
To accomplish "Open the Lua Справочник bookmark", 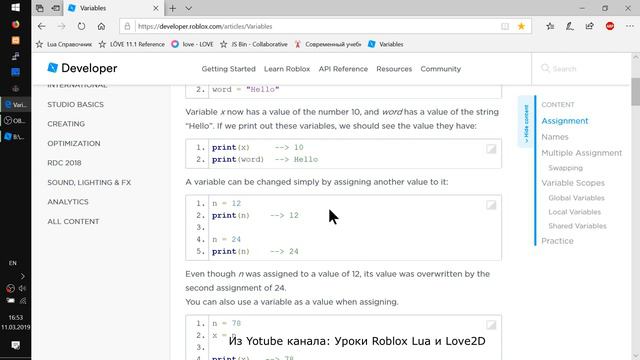I will [x=64, y=44].
